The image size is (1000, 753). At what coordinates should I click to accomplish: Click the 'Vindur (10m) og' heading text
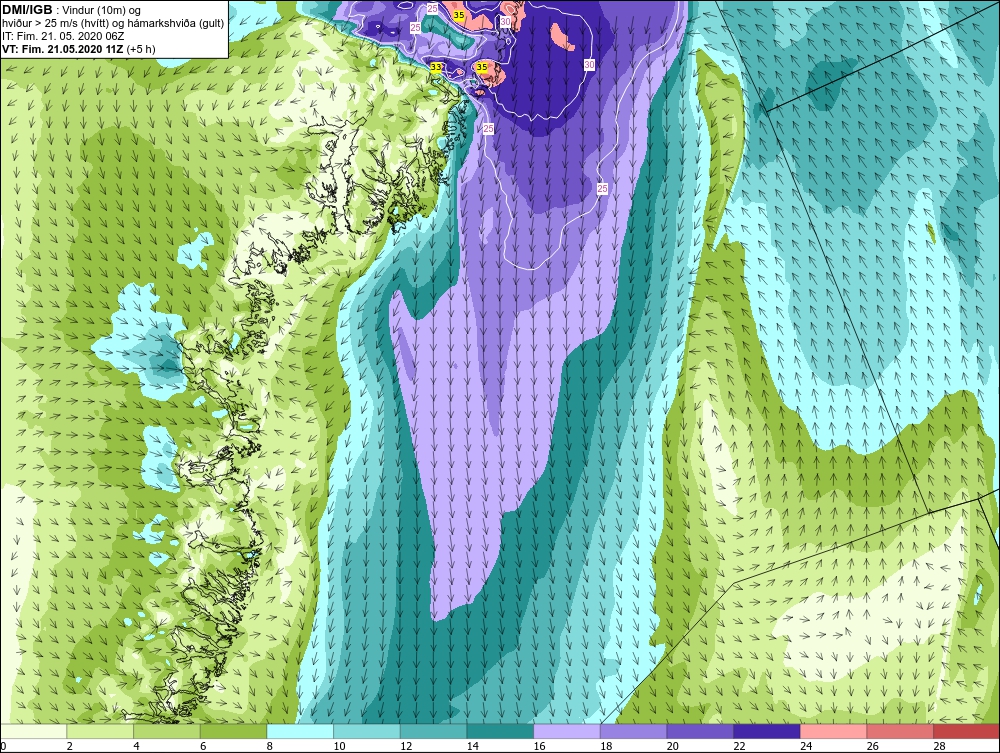(100, 10)
